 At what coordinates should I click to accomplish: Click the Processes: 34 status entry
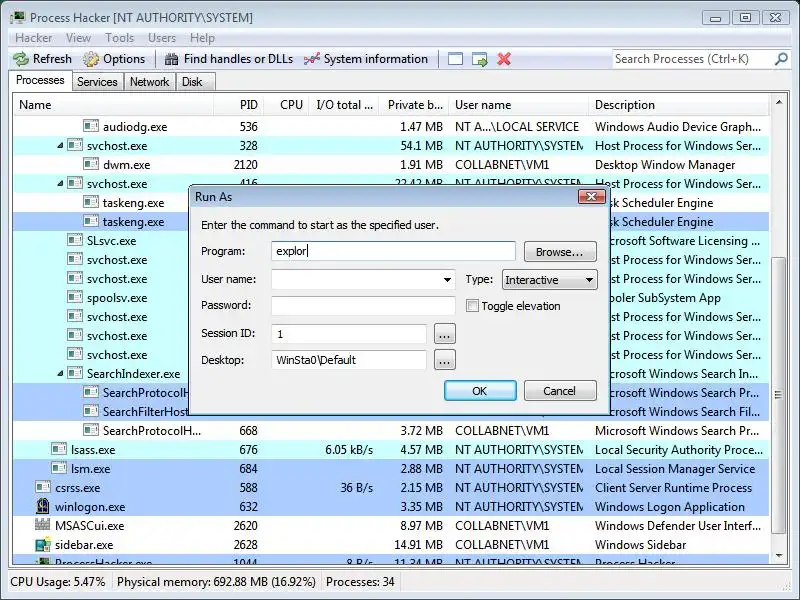[x=360, y=582]
